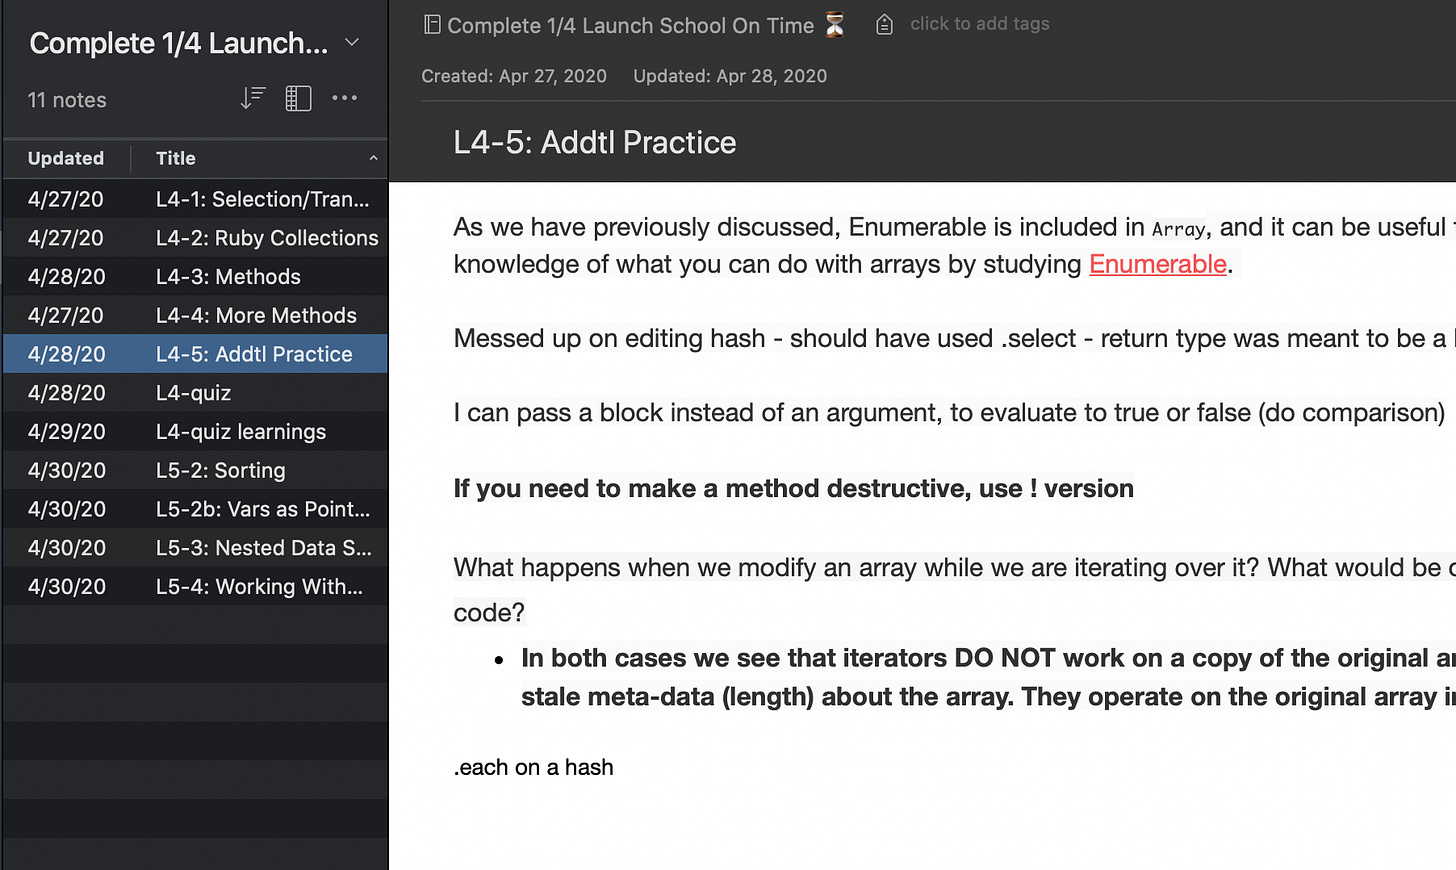Viewport: 1456px width, 870px height.
Task: Open note L5-2b: Vars as Point...
Action: (x=195, y=509)
